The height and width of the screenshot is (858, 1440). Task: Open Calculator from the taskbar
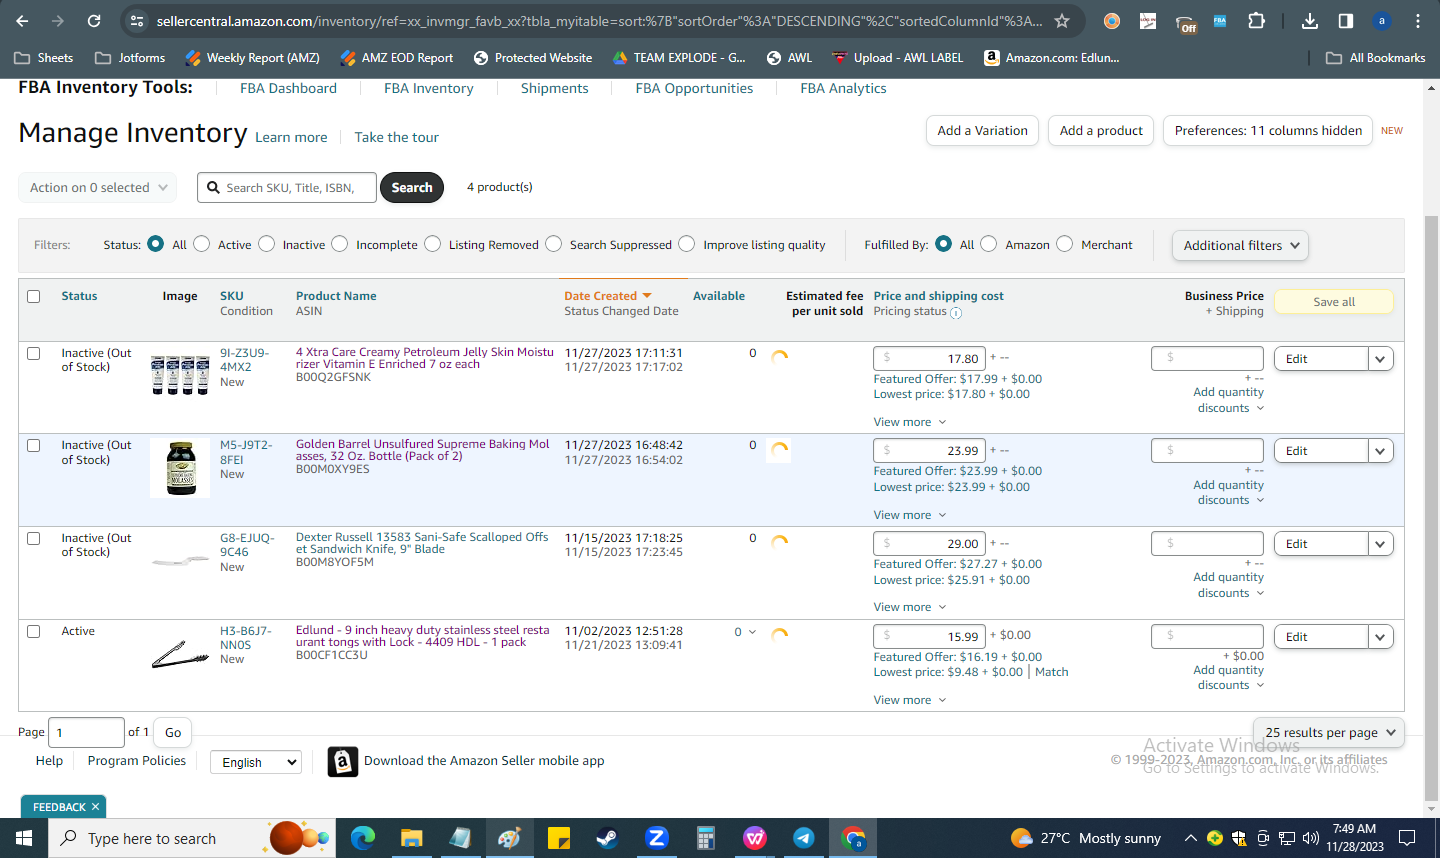(705, 838)
